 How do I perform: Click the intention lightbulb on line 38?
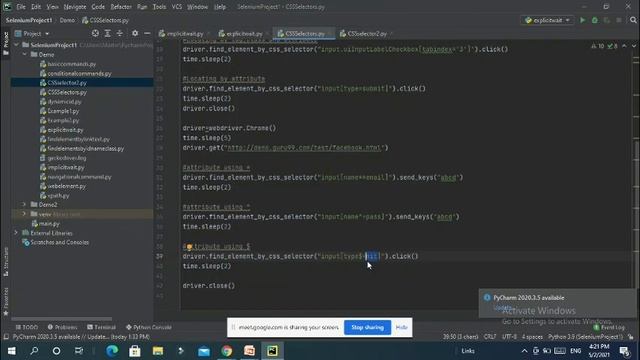(x=189, y=247)
